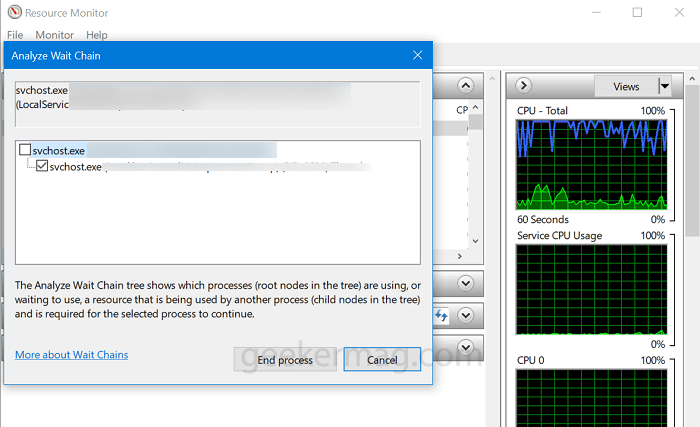Screen dimensions: 700x427
Task: Click the CPU - Total graph
Action: (592, 164)
